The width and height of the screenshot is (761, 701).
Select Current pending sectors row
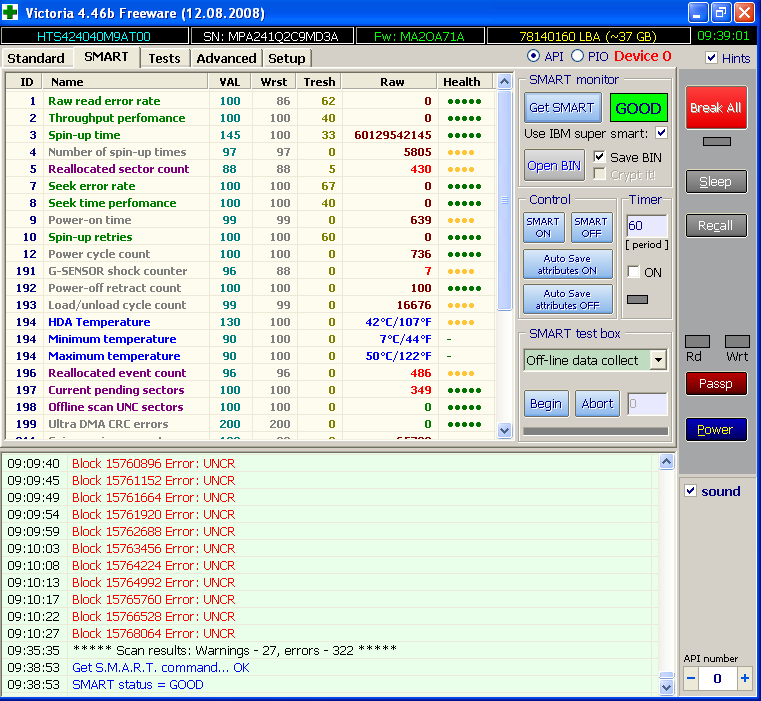click(251, 390)
